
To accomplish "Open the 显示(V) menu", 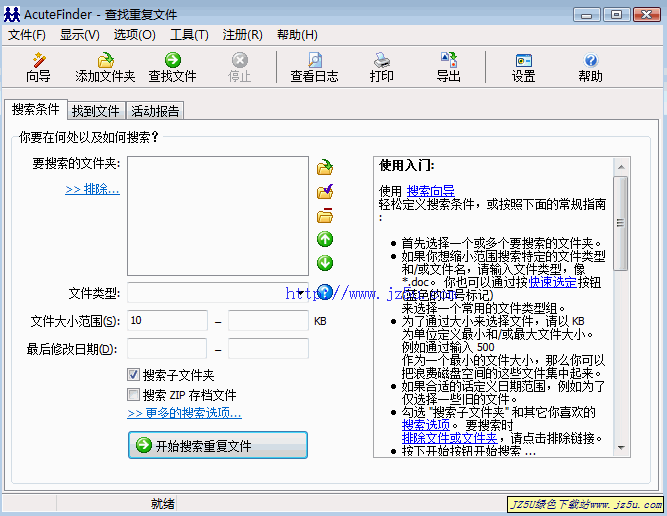I will pyautogui.click(x=80, y=35).
